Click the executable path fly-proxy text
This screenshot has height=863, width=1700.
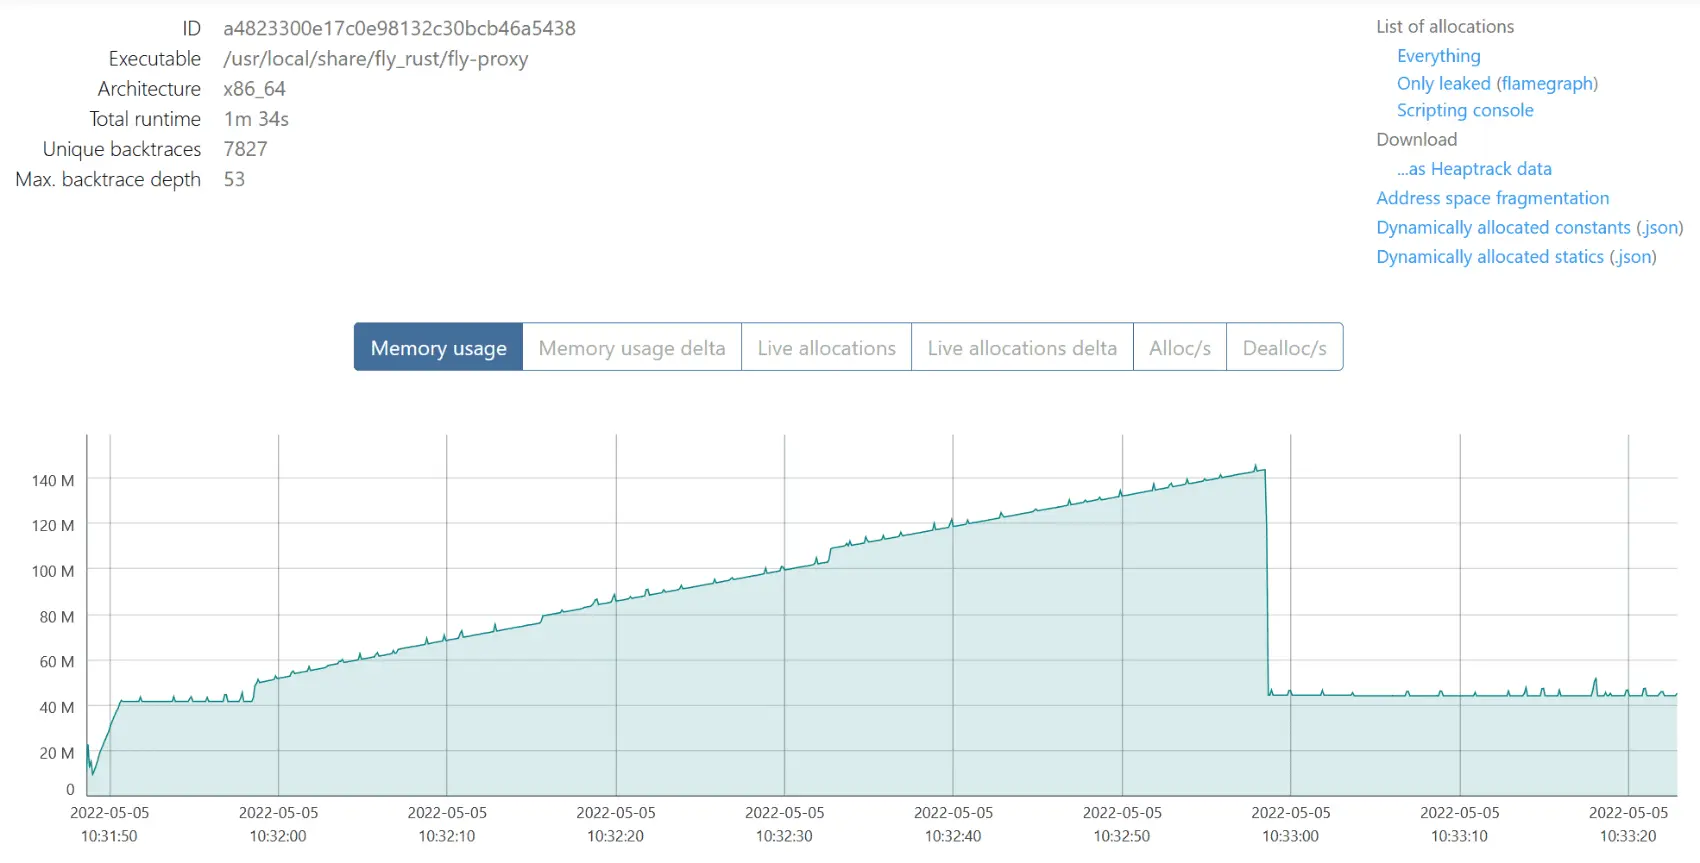coord(375,59)
